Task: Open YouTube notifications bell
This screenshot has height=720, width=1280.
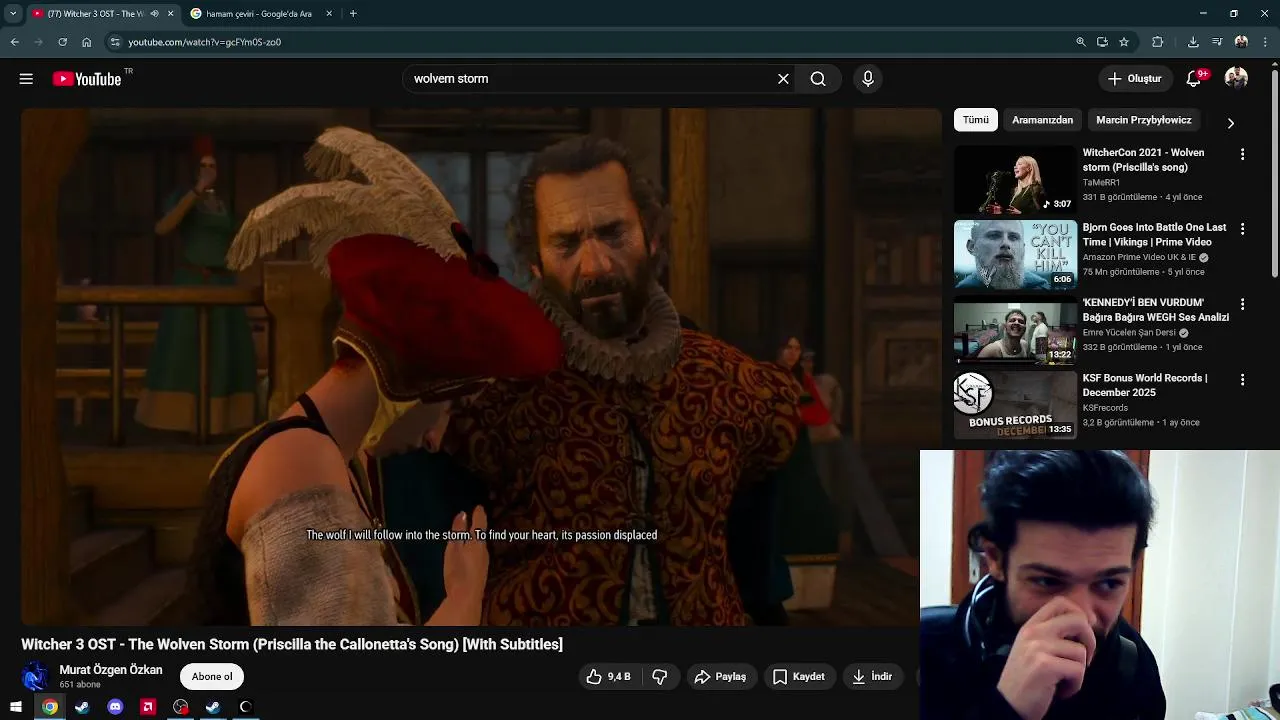Action: click(x=1193, y=79)
